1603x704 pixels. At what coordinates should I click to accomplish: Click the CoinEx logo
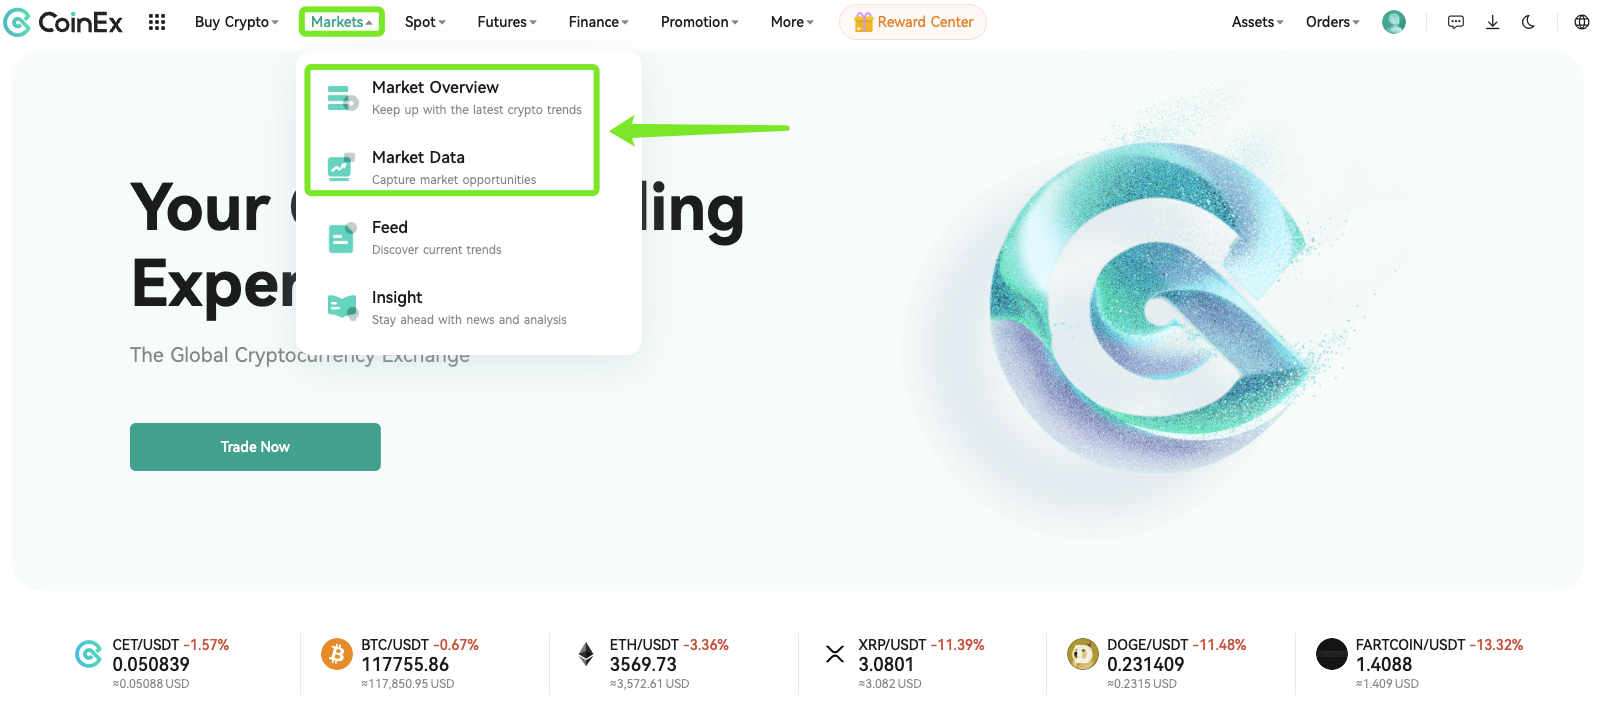click(63, 22)
